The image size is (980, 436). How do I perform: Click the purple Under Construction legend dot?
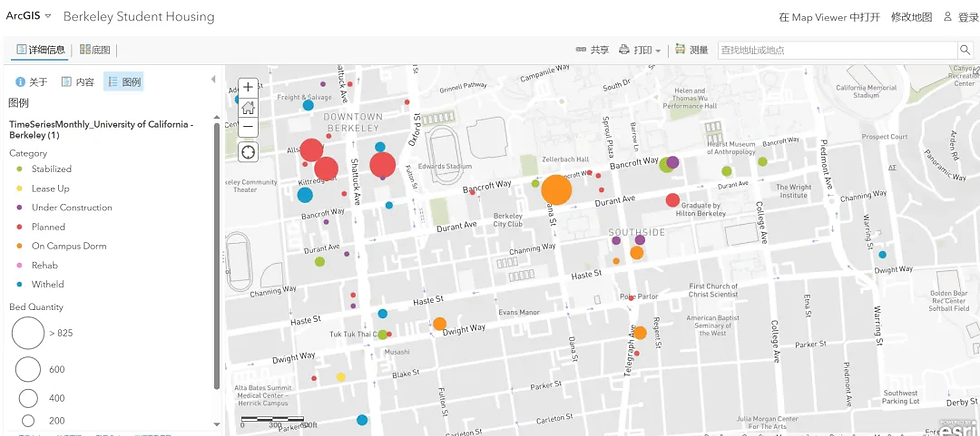[19, 208]
